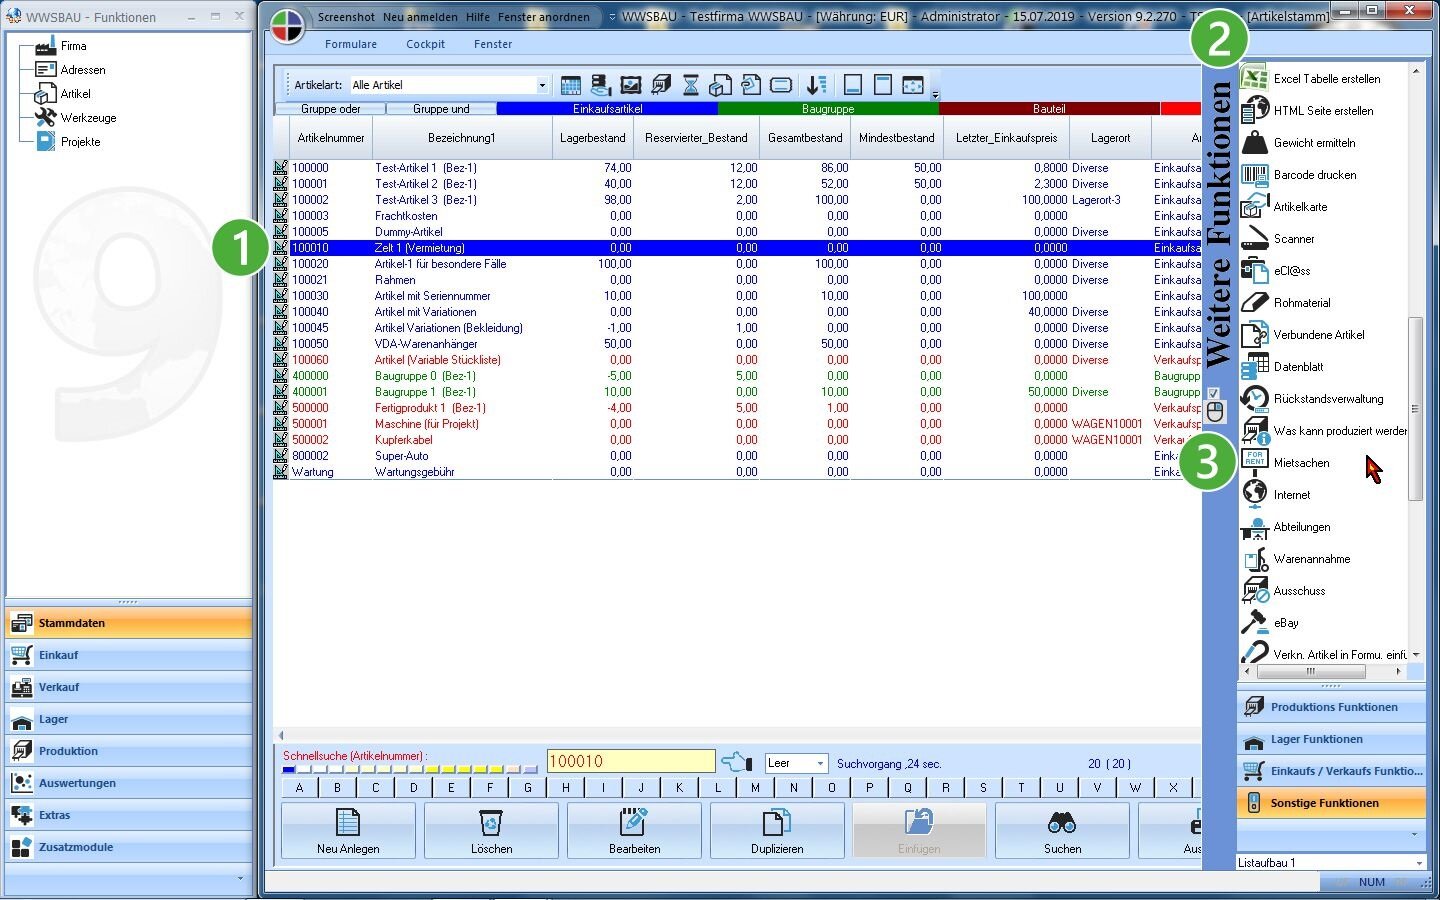Viewport: 1440px width, 900px height.
Task: Open Gewicht ermitteln function
Action: click(1299, 142)
